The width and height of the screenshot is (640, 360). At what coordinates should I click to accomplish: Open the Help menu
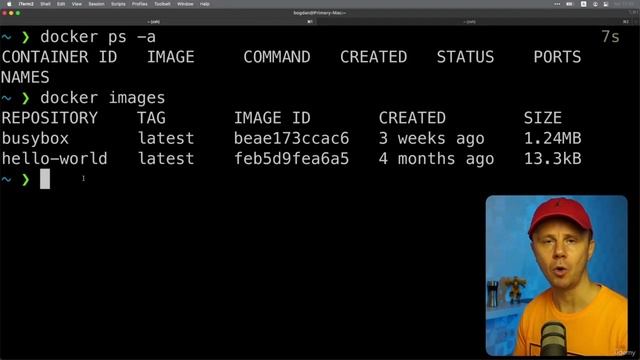point(205,4)
